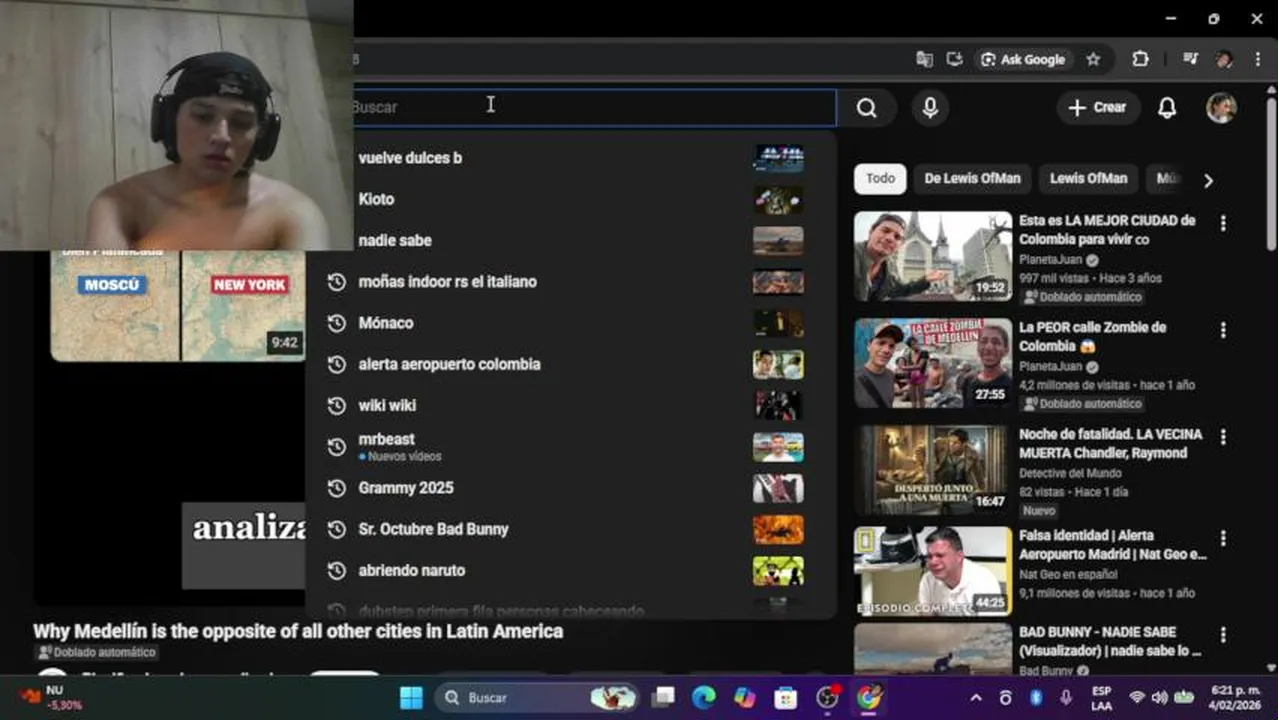Click the Crear button

(1098, 108)
